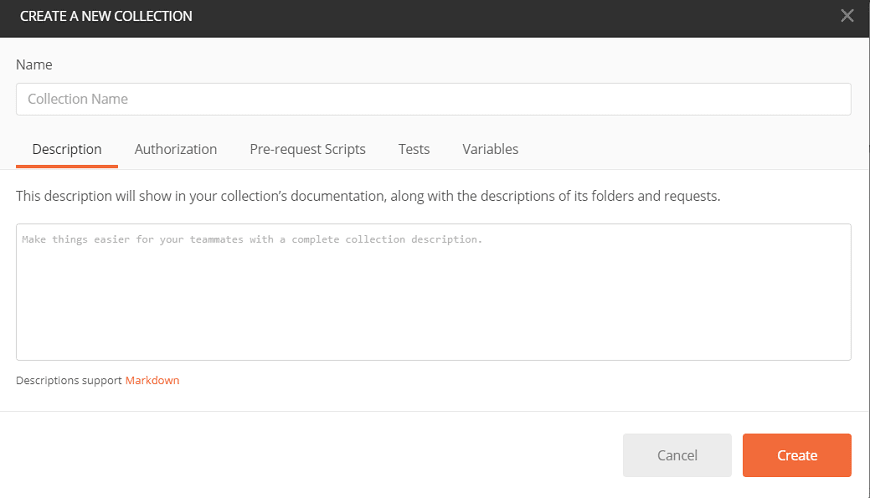Viewport: 870px width, 498px height.
Task: Open the Authorization tab
Action: pos(175,149)
